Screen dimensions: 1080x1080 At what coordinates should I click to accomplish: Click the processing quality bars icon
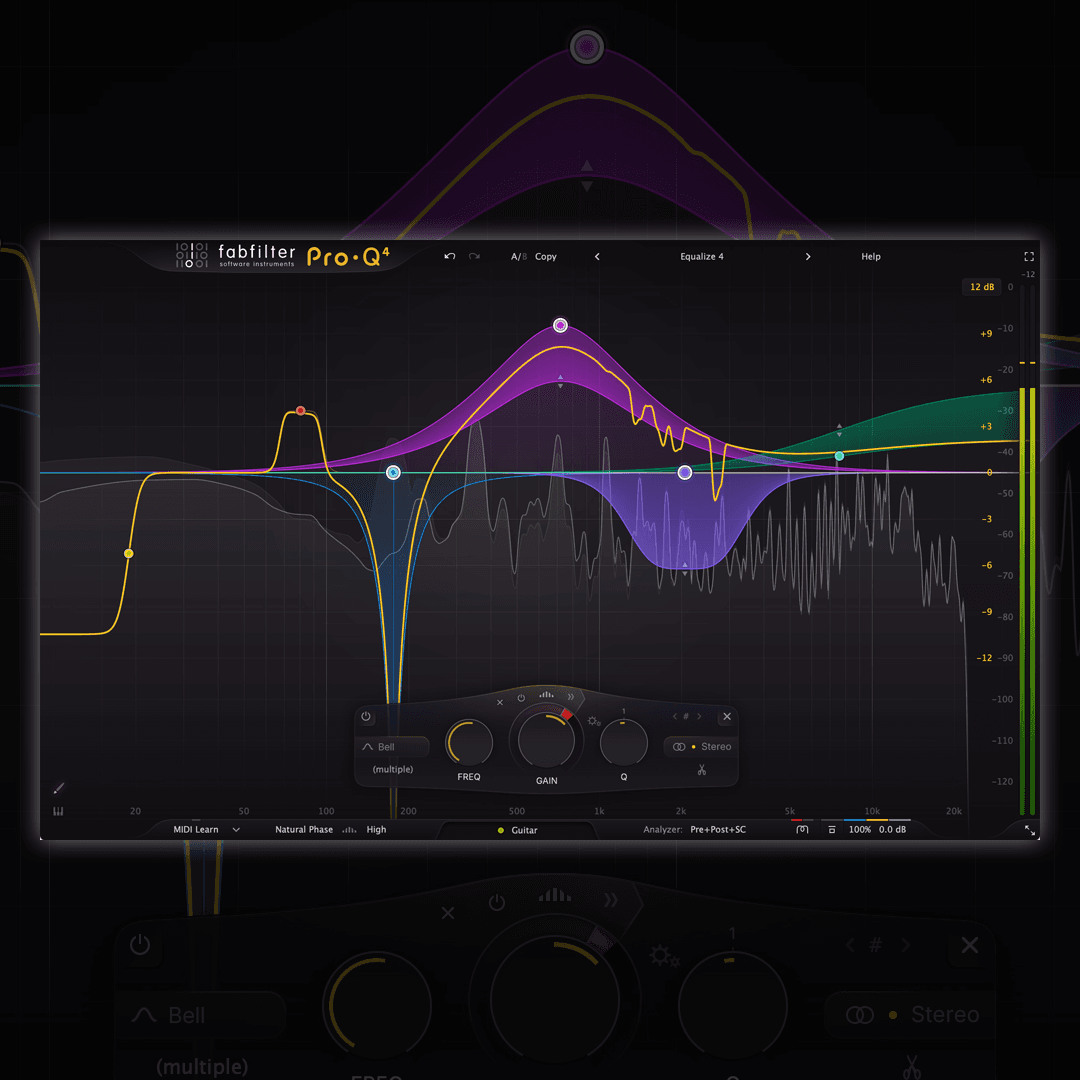(349, 830)
